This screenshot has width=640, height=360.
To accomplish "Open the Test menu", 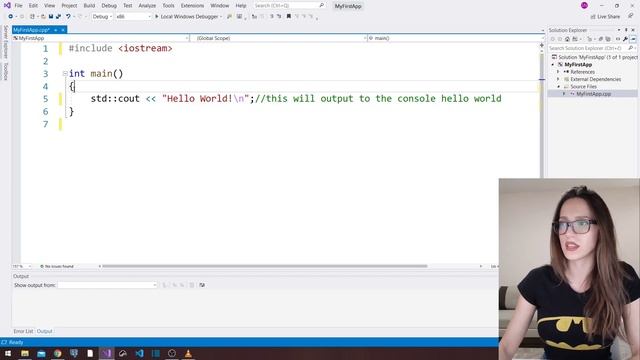I will 128,6.
